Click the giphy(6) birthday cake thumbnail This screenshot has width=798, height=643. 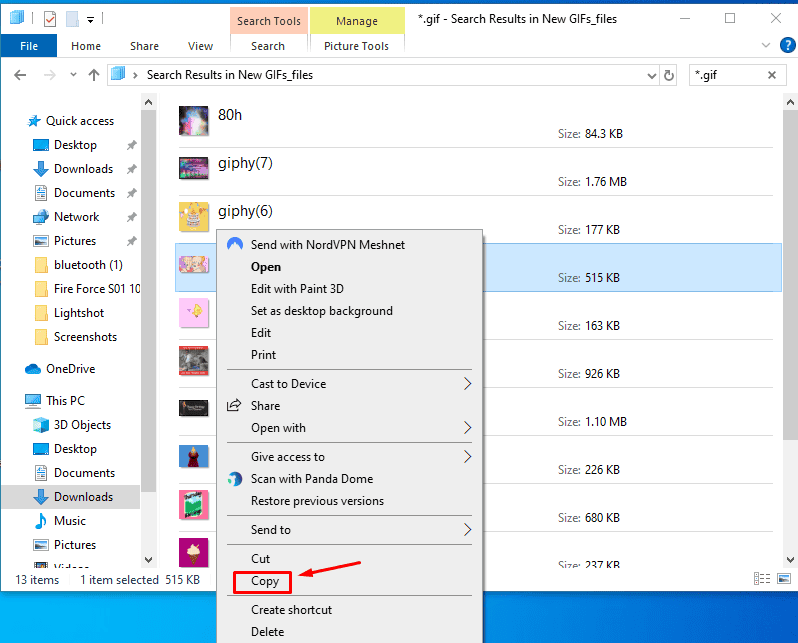pyautogui.click(x=193, y=216)
